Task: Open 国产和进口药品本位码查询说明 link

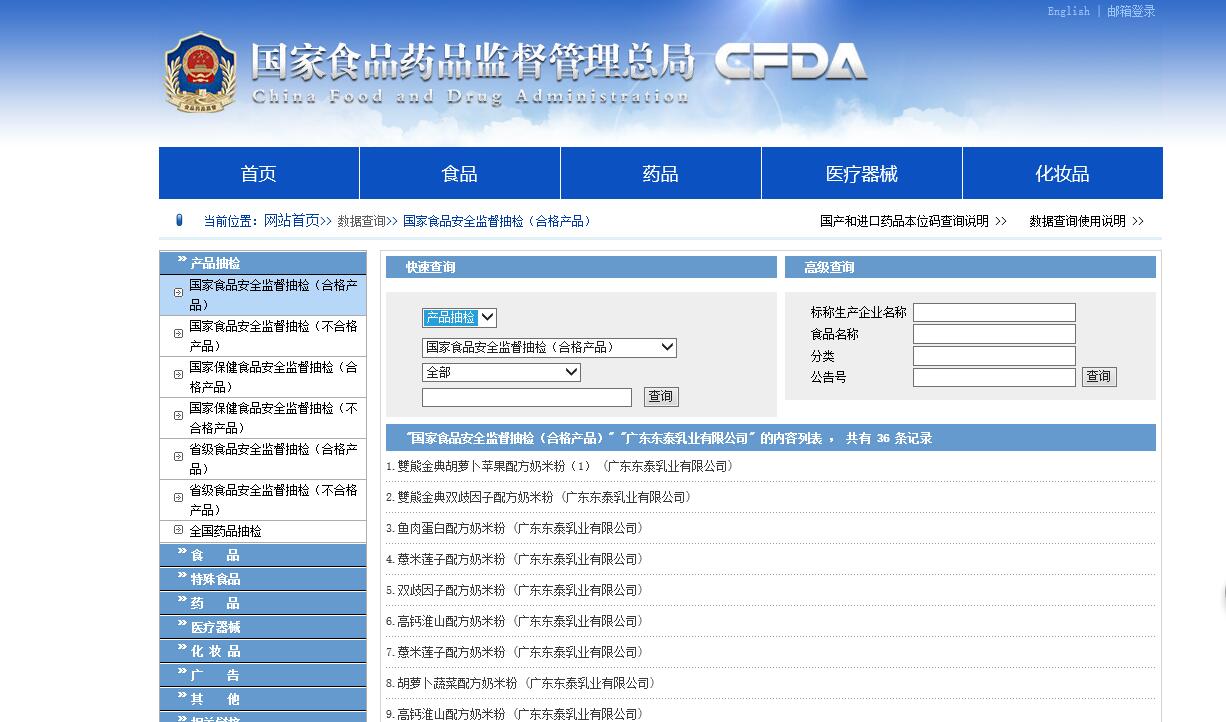Action: point(904,221)
